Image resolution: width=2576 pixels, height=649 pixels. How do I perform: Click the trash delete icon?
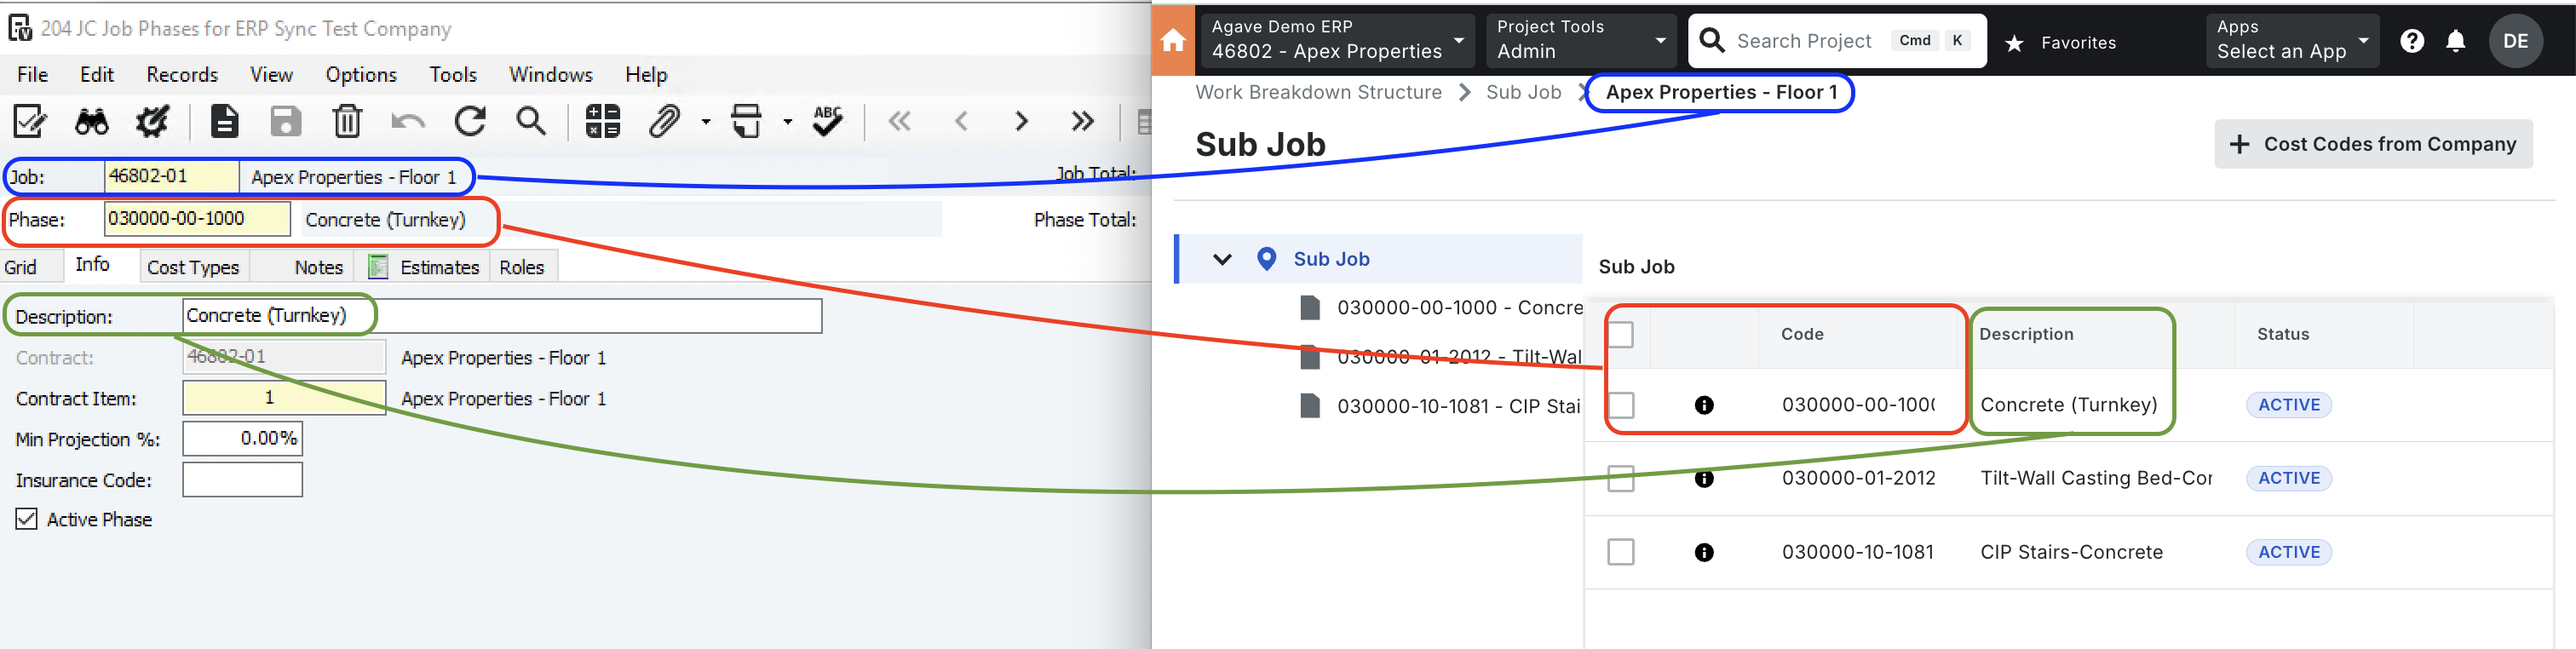tap(347, 122)
